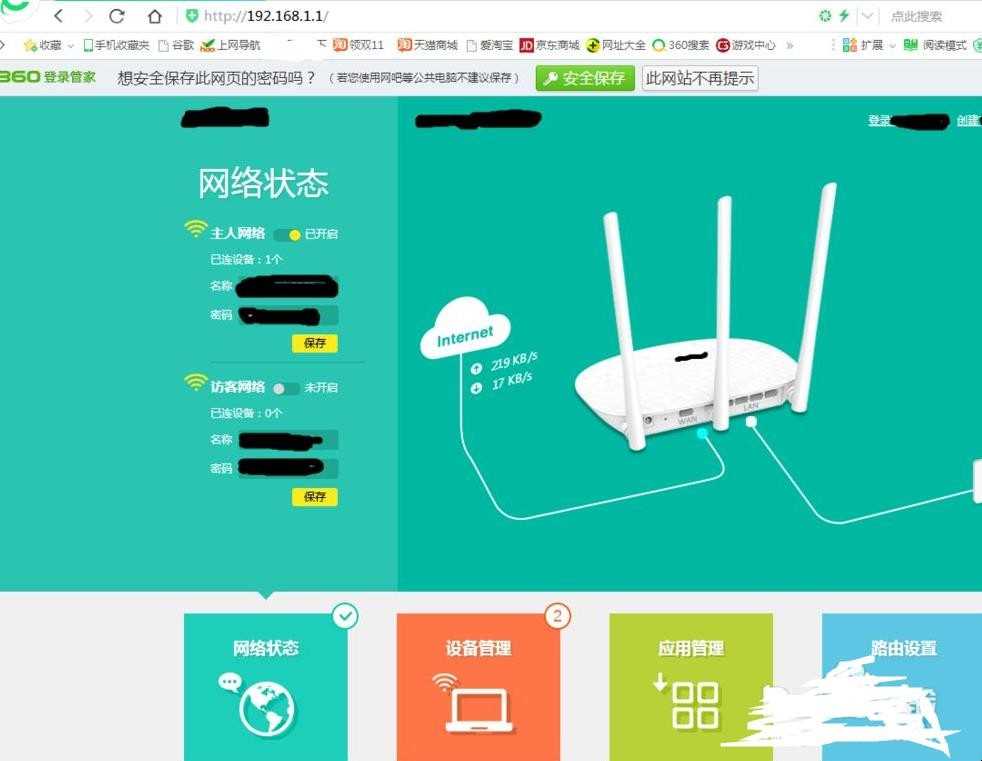Image resolution: width=982 pixels, height=761 pixels.
Task: Reload the page with the refresh icon
Action: pyautogui.click(x=116, y=16)
